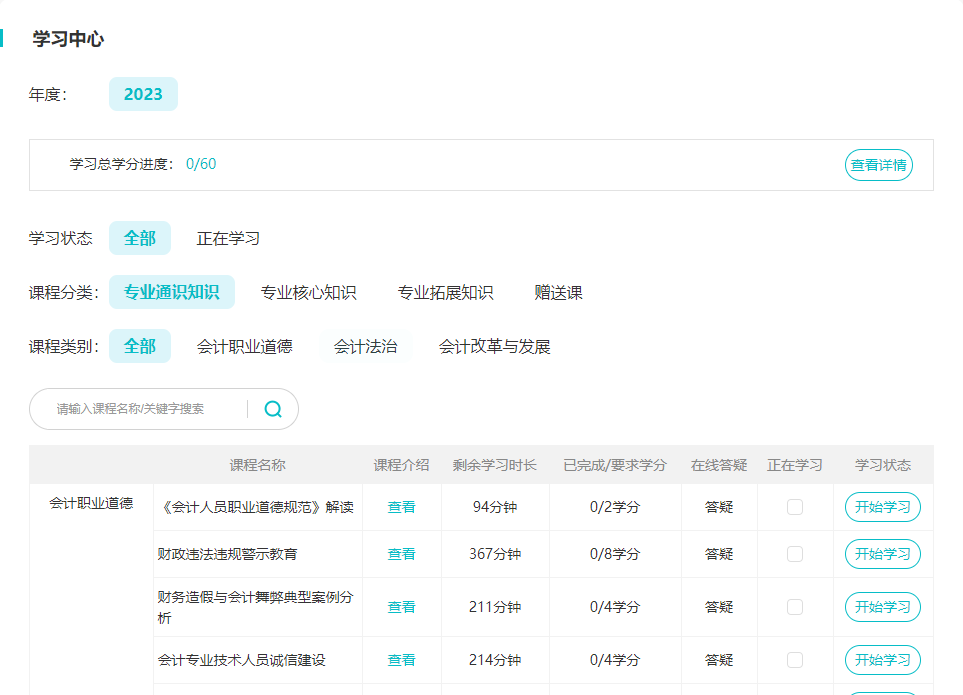Tick 正在学习 checkbox for 会计专业技术人员诚信建设

coord(795,660)
